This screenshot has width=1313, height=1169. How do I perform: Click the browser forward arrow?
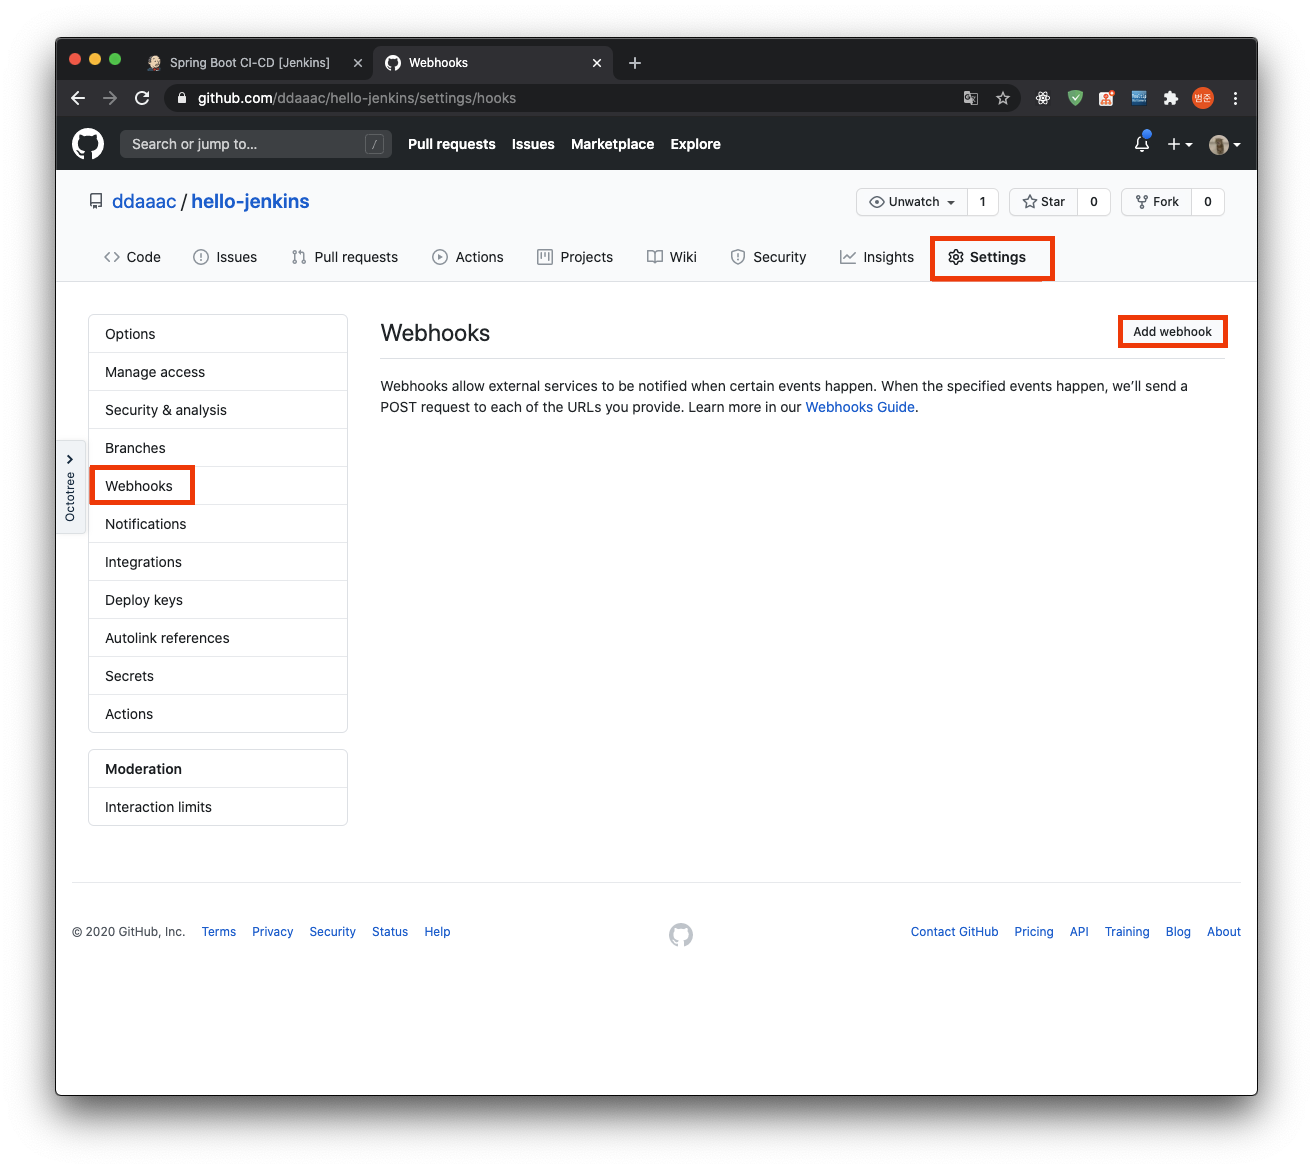[110, 98]
